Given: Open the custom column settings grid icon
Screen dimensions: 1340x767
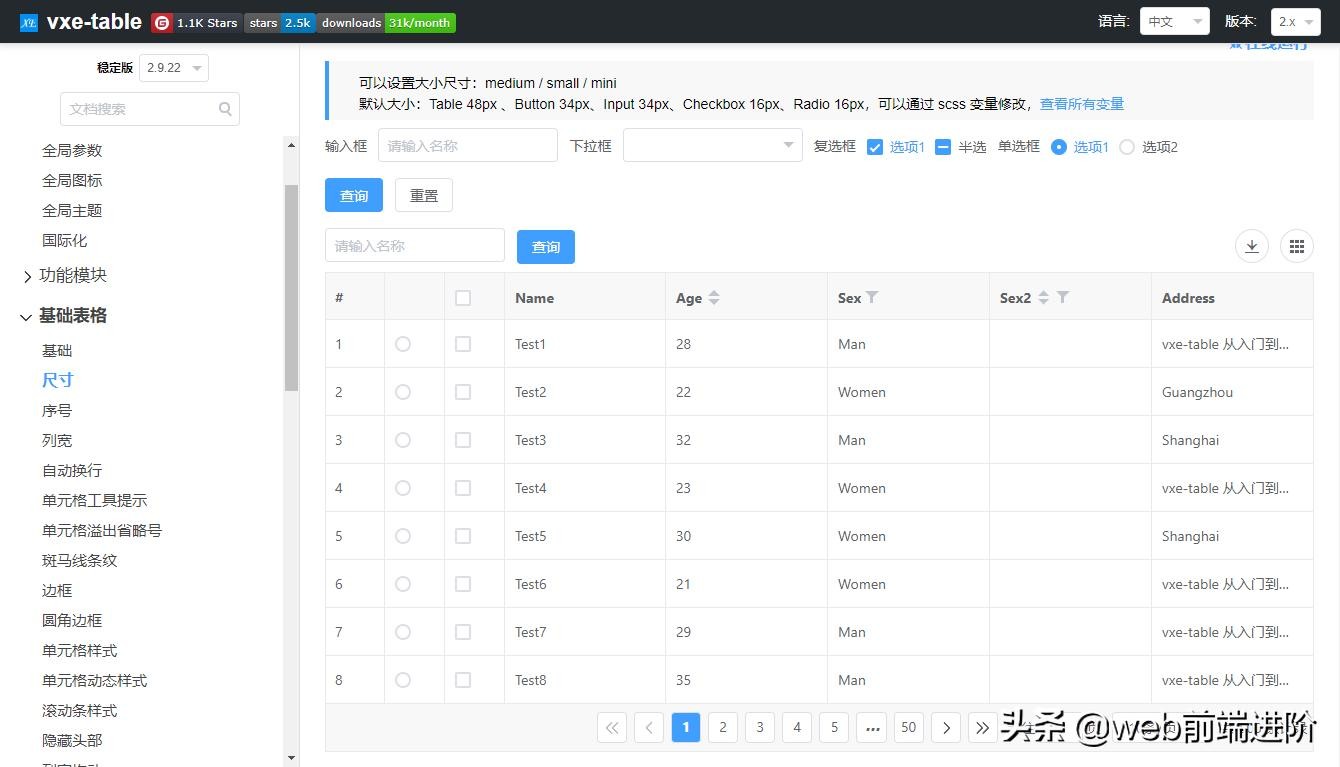Looking at the screenshot, I should pos(1296,246).
